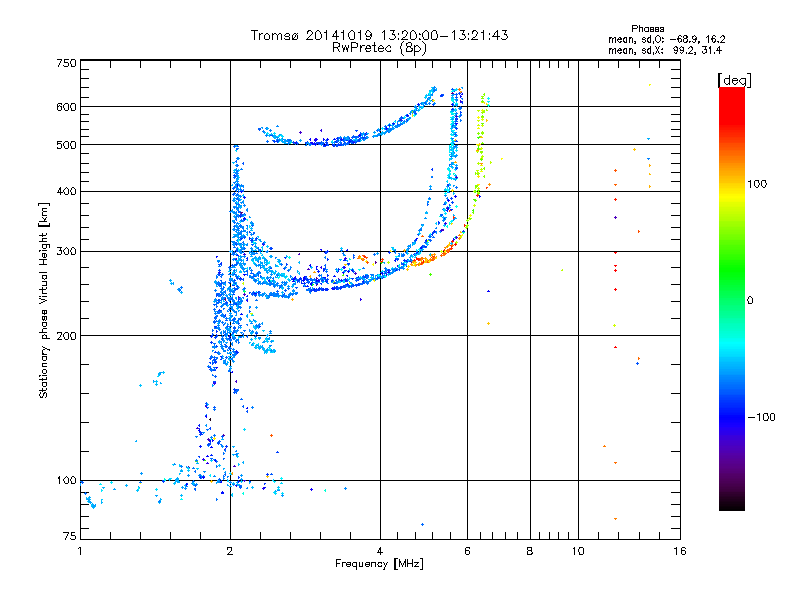Click the 'mean, sd,O: -68.9, 16.2' statistics line
The width and height of the screenshot is (800, 600).
[666, 39]
